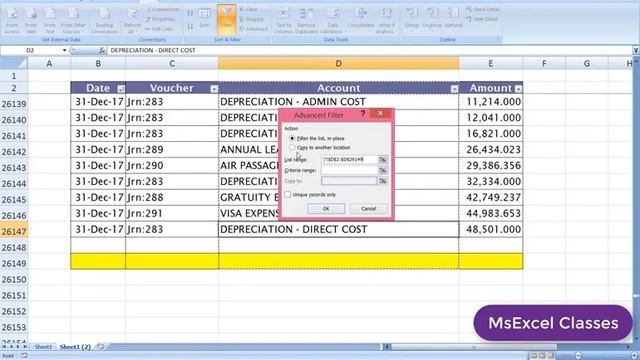This screenshot has height=360, width=640.
Task: Open data range Properties
Action: [160, 19]
